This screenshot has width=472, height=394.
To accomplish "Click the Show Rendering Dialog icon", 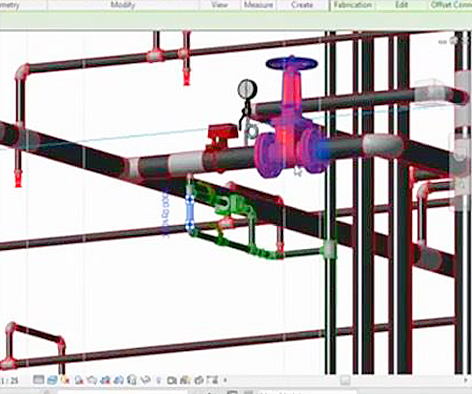I will pyautogui.click(x=92, y=380).
